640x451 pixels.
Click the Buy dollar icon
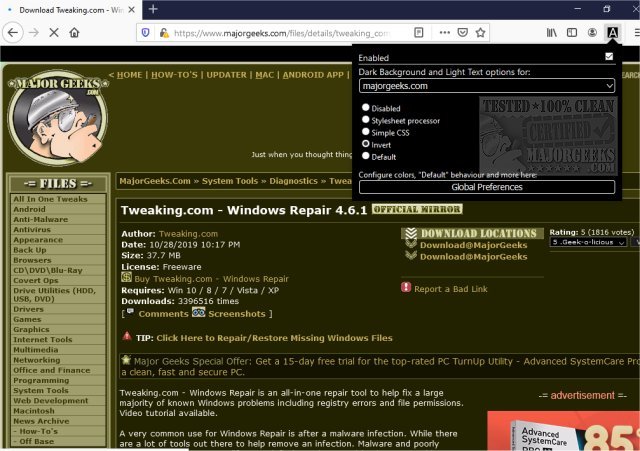126,277
